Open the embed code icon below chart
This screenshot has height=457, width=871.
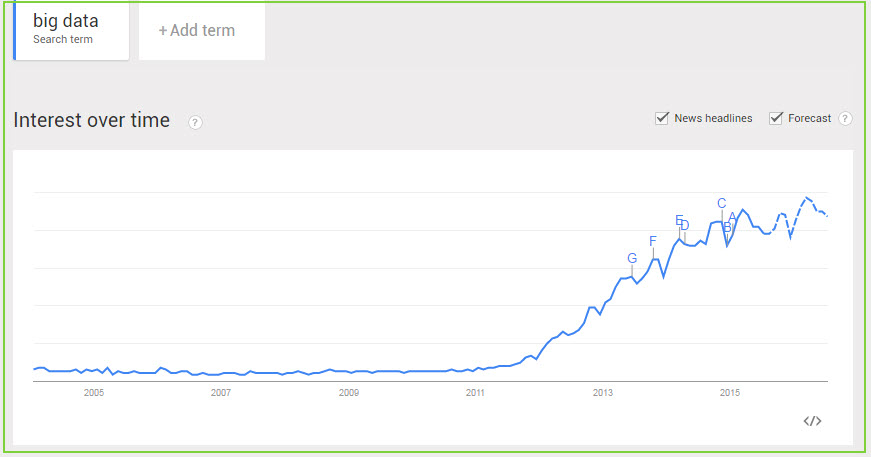pyautogui.click(x=812, y=421)
